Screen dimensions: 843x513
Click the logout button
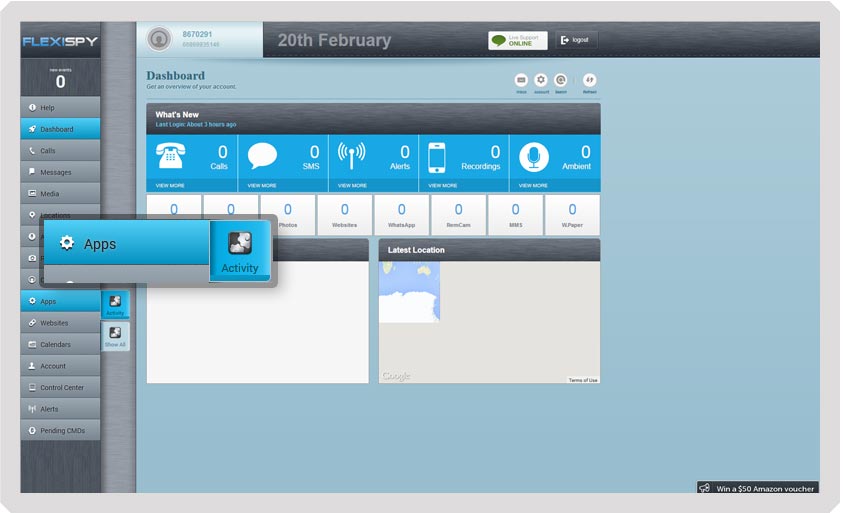pyautogui.click(x=575, y=40)
